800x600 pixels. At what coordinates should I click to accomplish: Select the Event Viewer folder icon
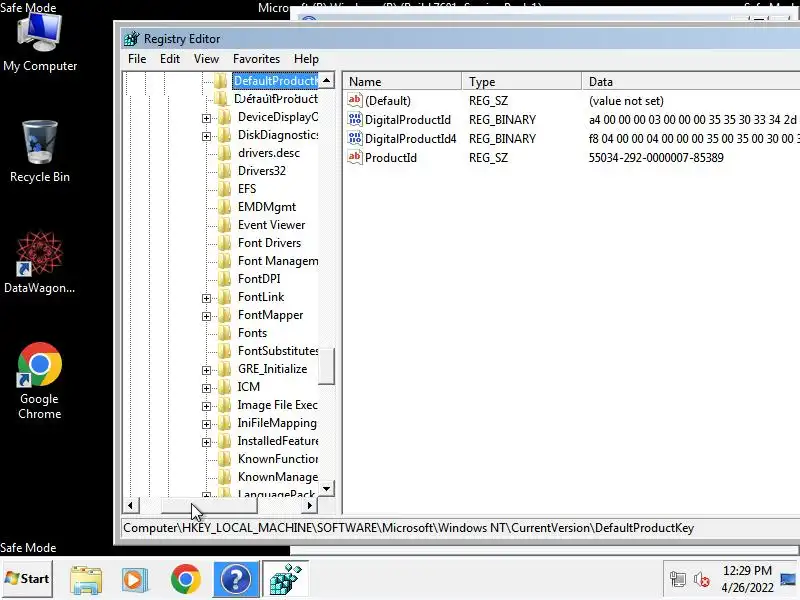(x=224, y=224)
